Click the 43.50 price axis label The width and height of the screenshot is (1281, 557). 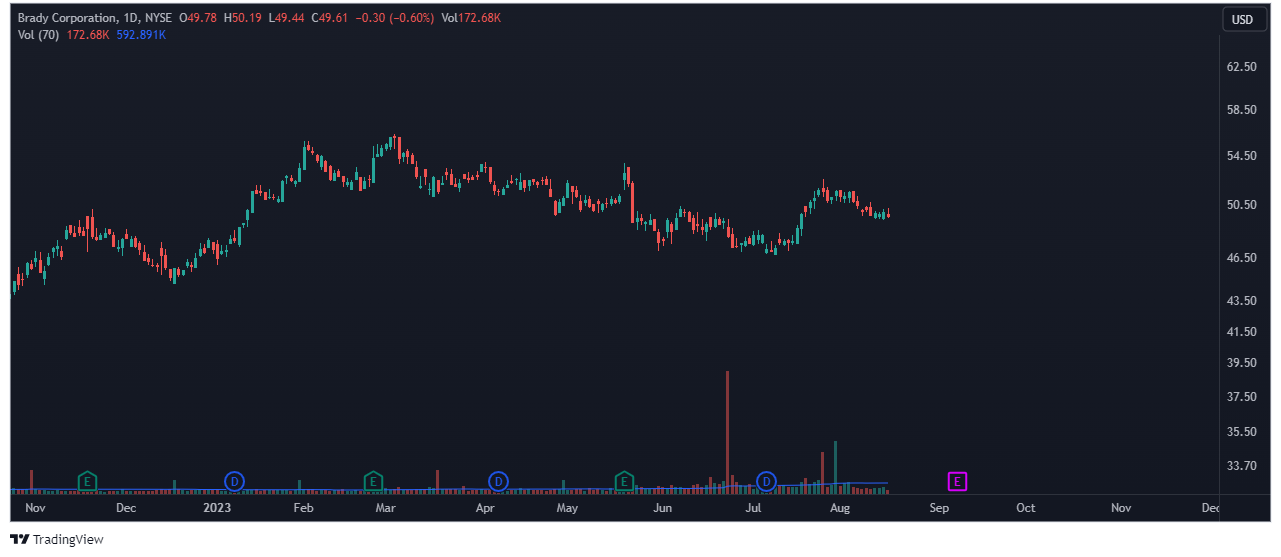pyautogui.click(x=1242, y=301)
